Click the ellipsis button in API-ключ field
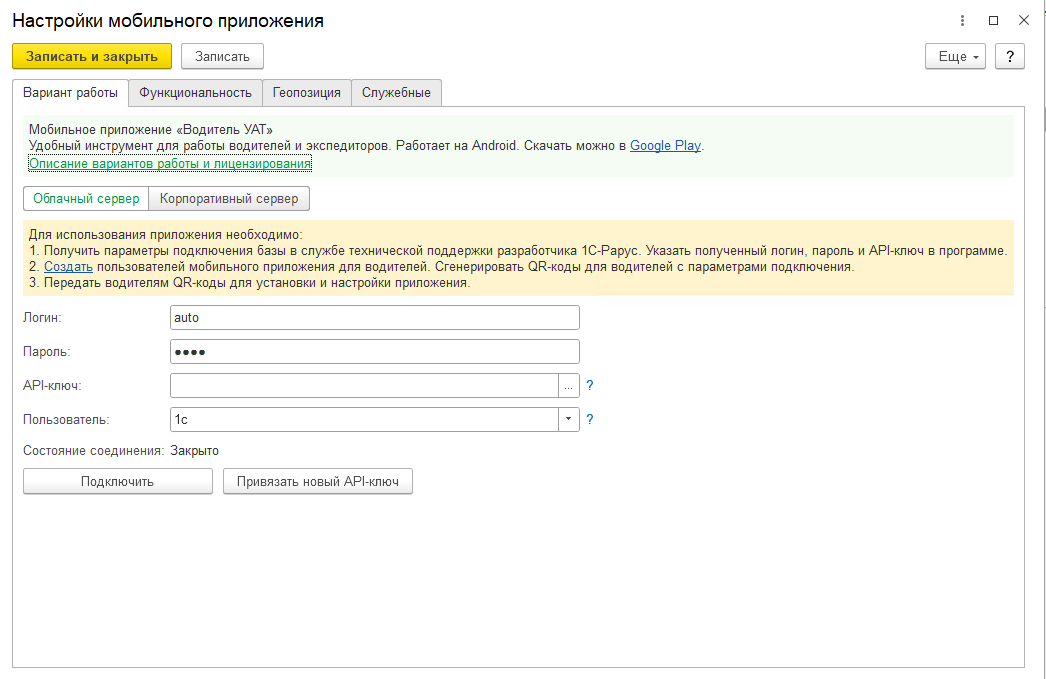The height and width of the screenshot is (679, 1046). pos(568,386)
